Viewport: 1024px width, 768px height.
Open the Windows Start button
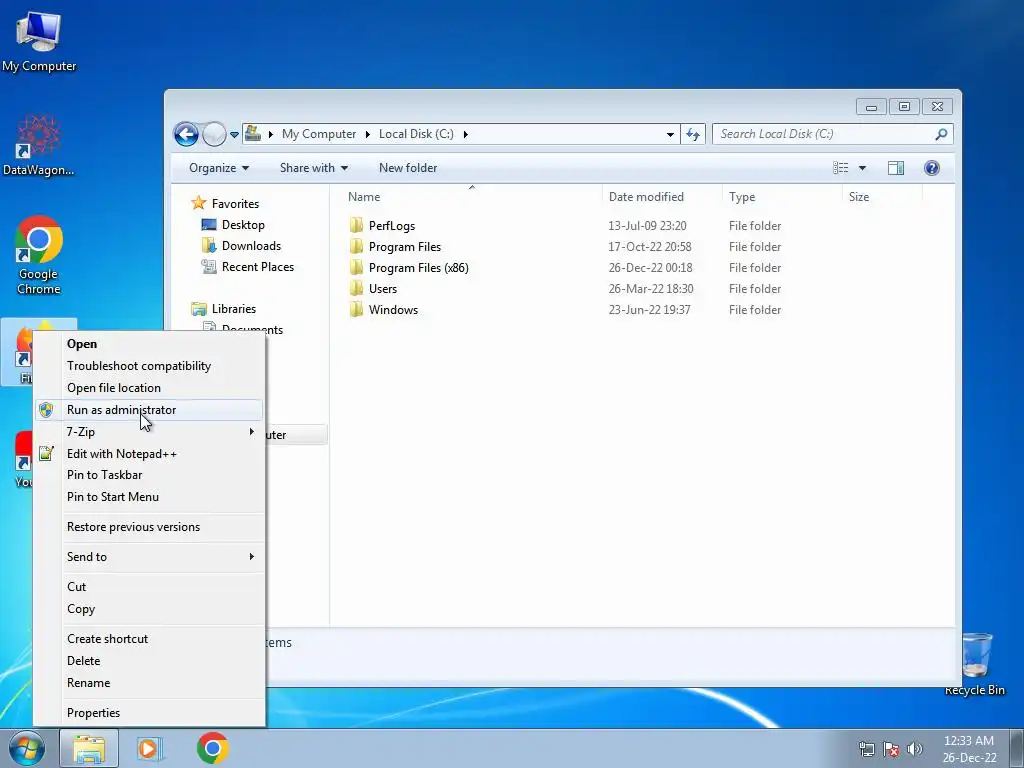[x=27, y=748]
